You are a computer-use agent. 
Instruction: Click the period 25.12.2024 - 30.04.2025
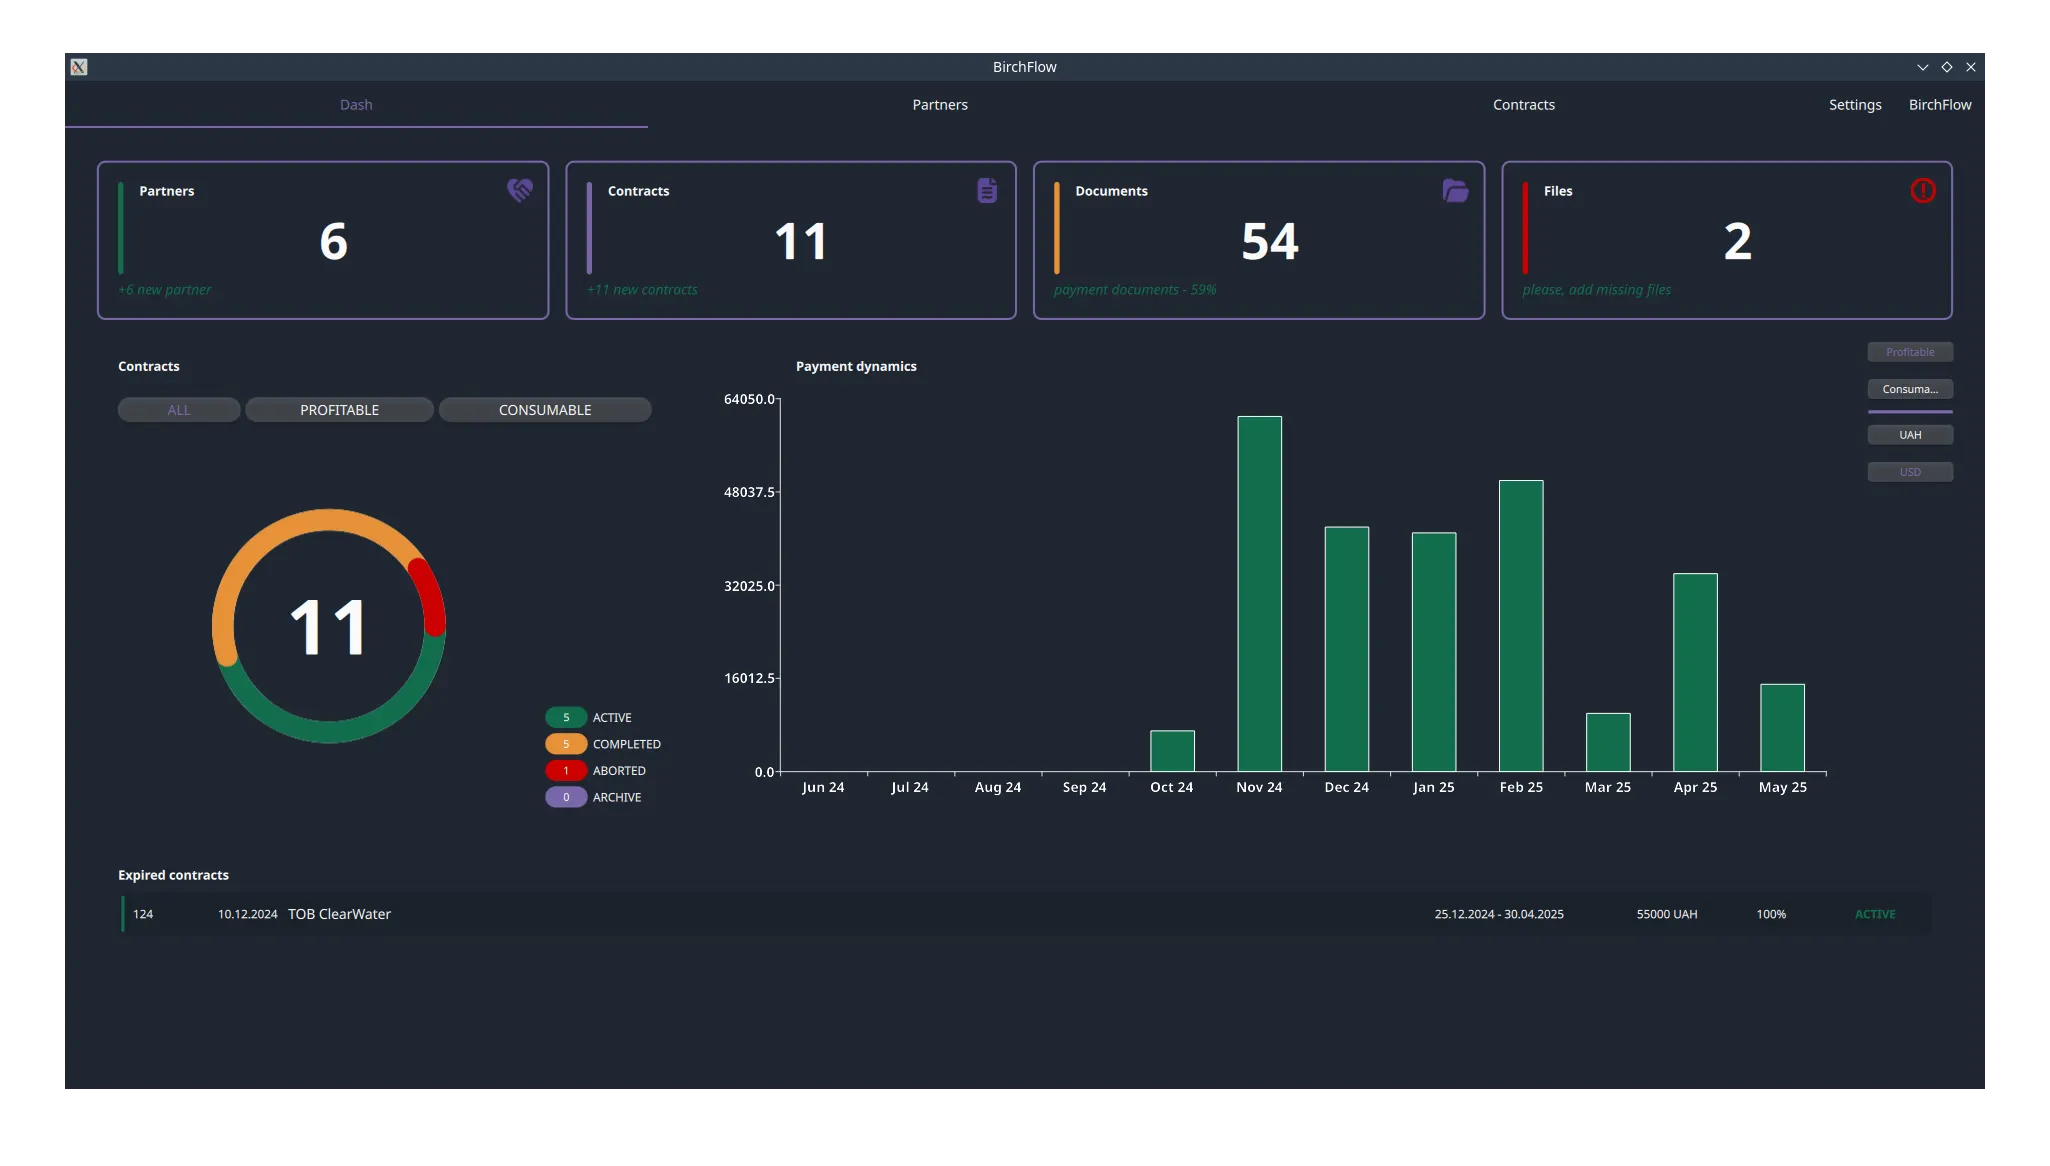[1499, 914]
